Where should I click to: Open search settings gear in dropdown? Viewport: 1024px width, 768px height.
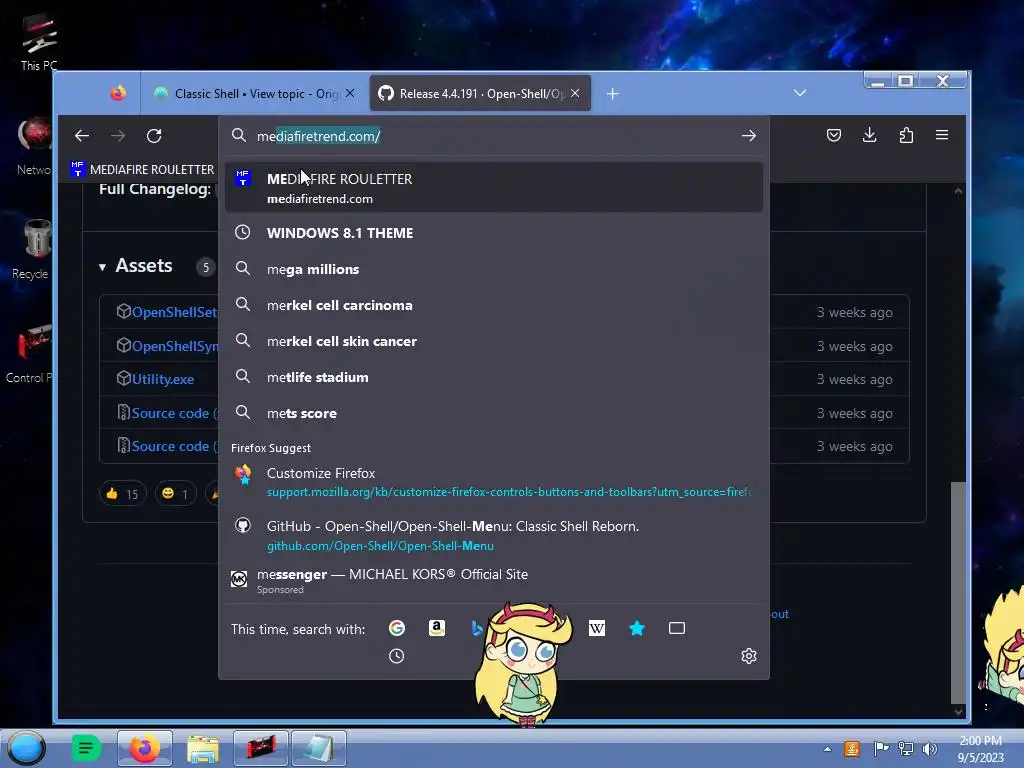[x=748, y=656]
